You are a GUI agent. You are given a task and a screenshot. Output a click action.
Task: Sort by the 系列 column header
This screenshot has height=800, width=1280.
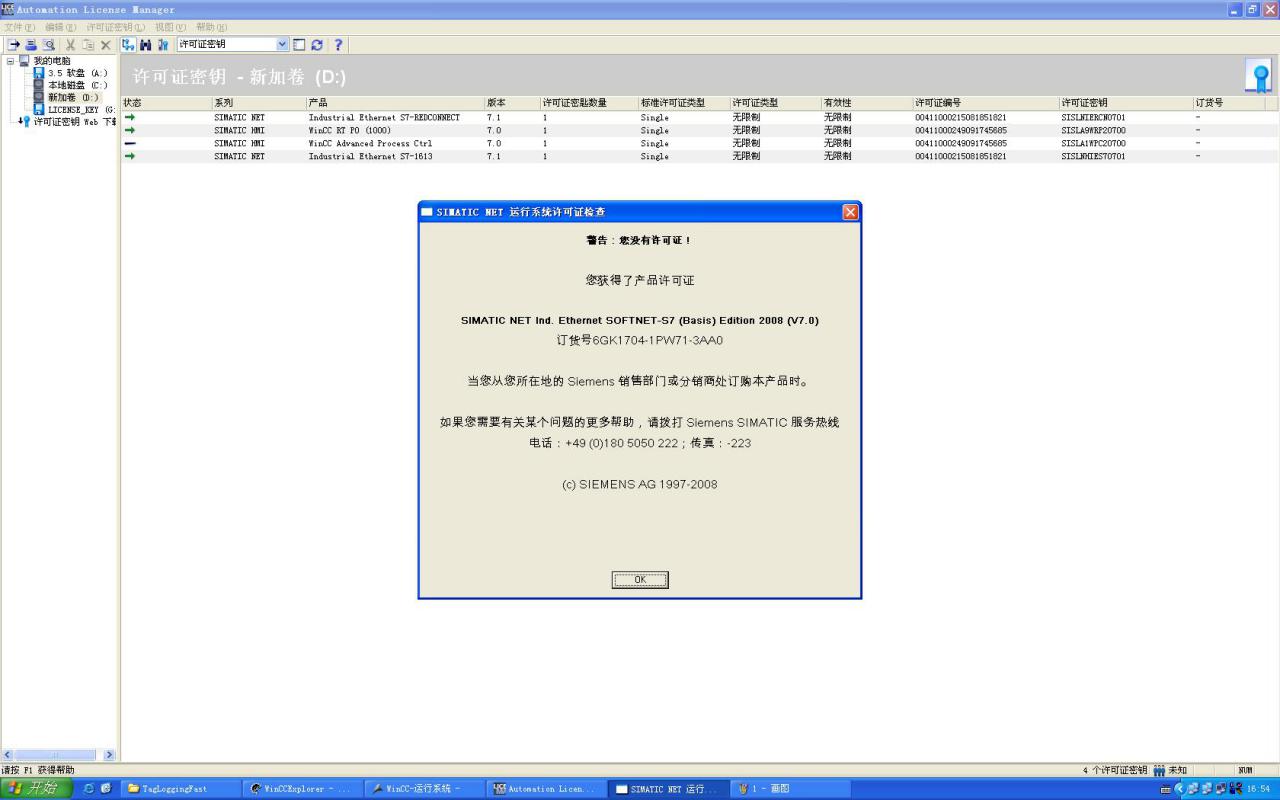tap(258, 103)
